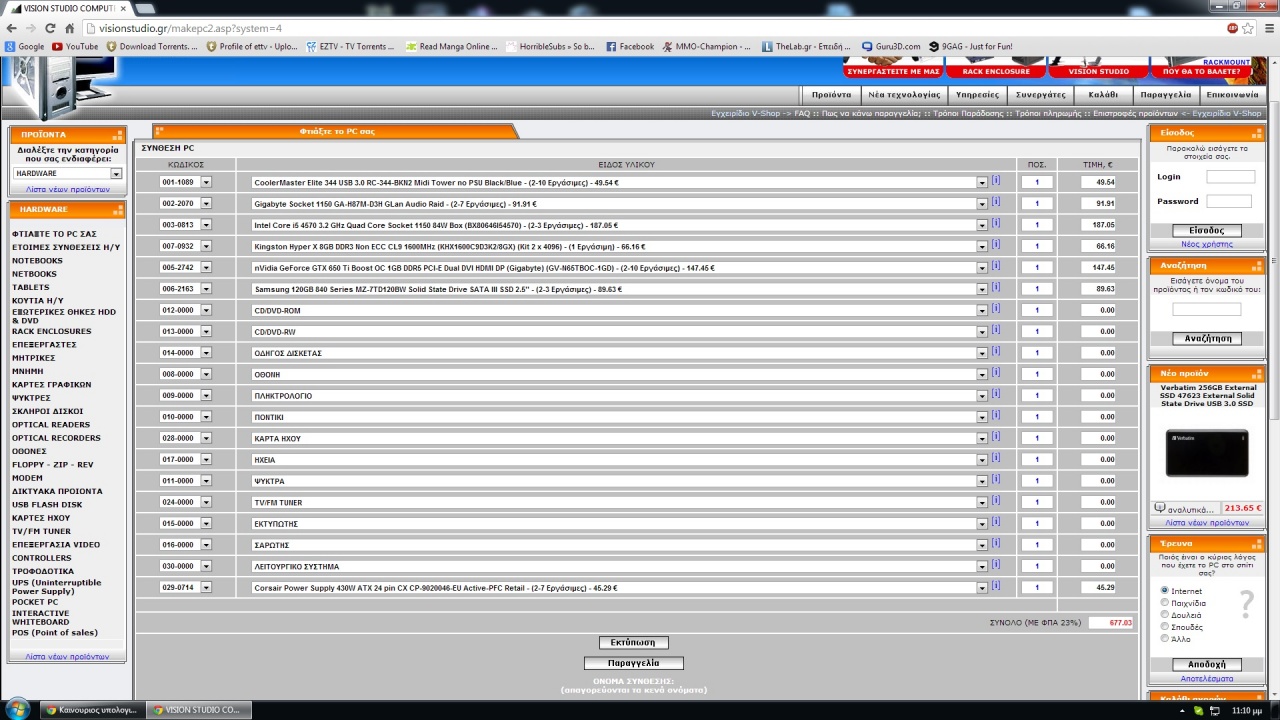1280x720 pixels.
Task: Click the browser reload icon
Action: click(50, 28)
